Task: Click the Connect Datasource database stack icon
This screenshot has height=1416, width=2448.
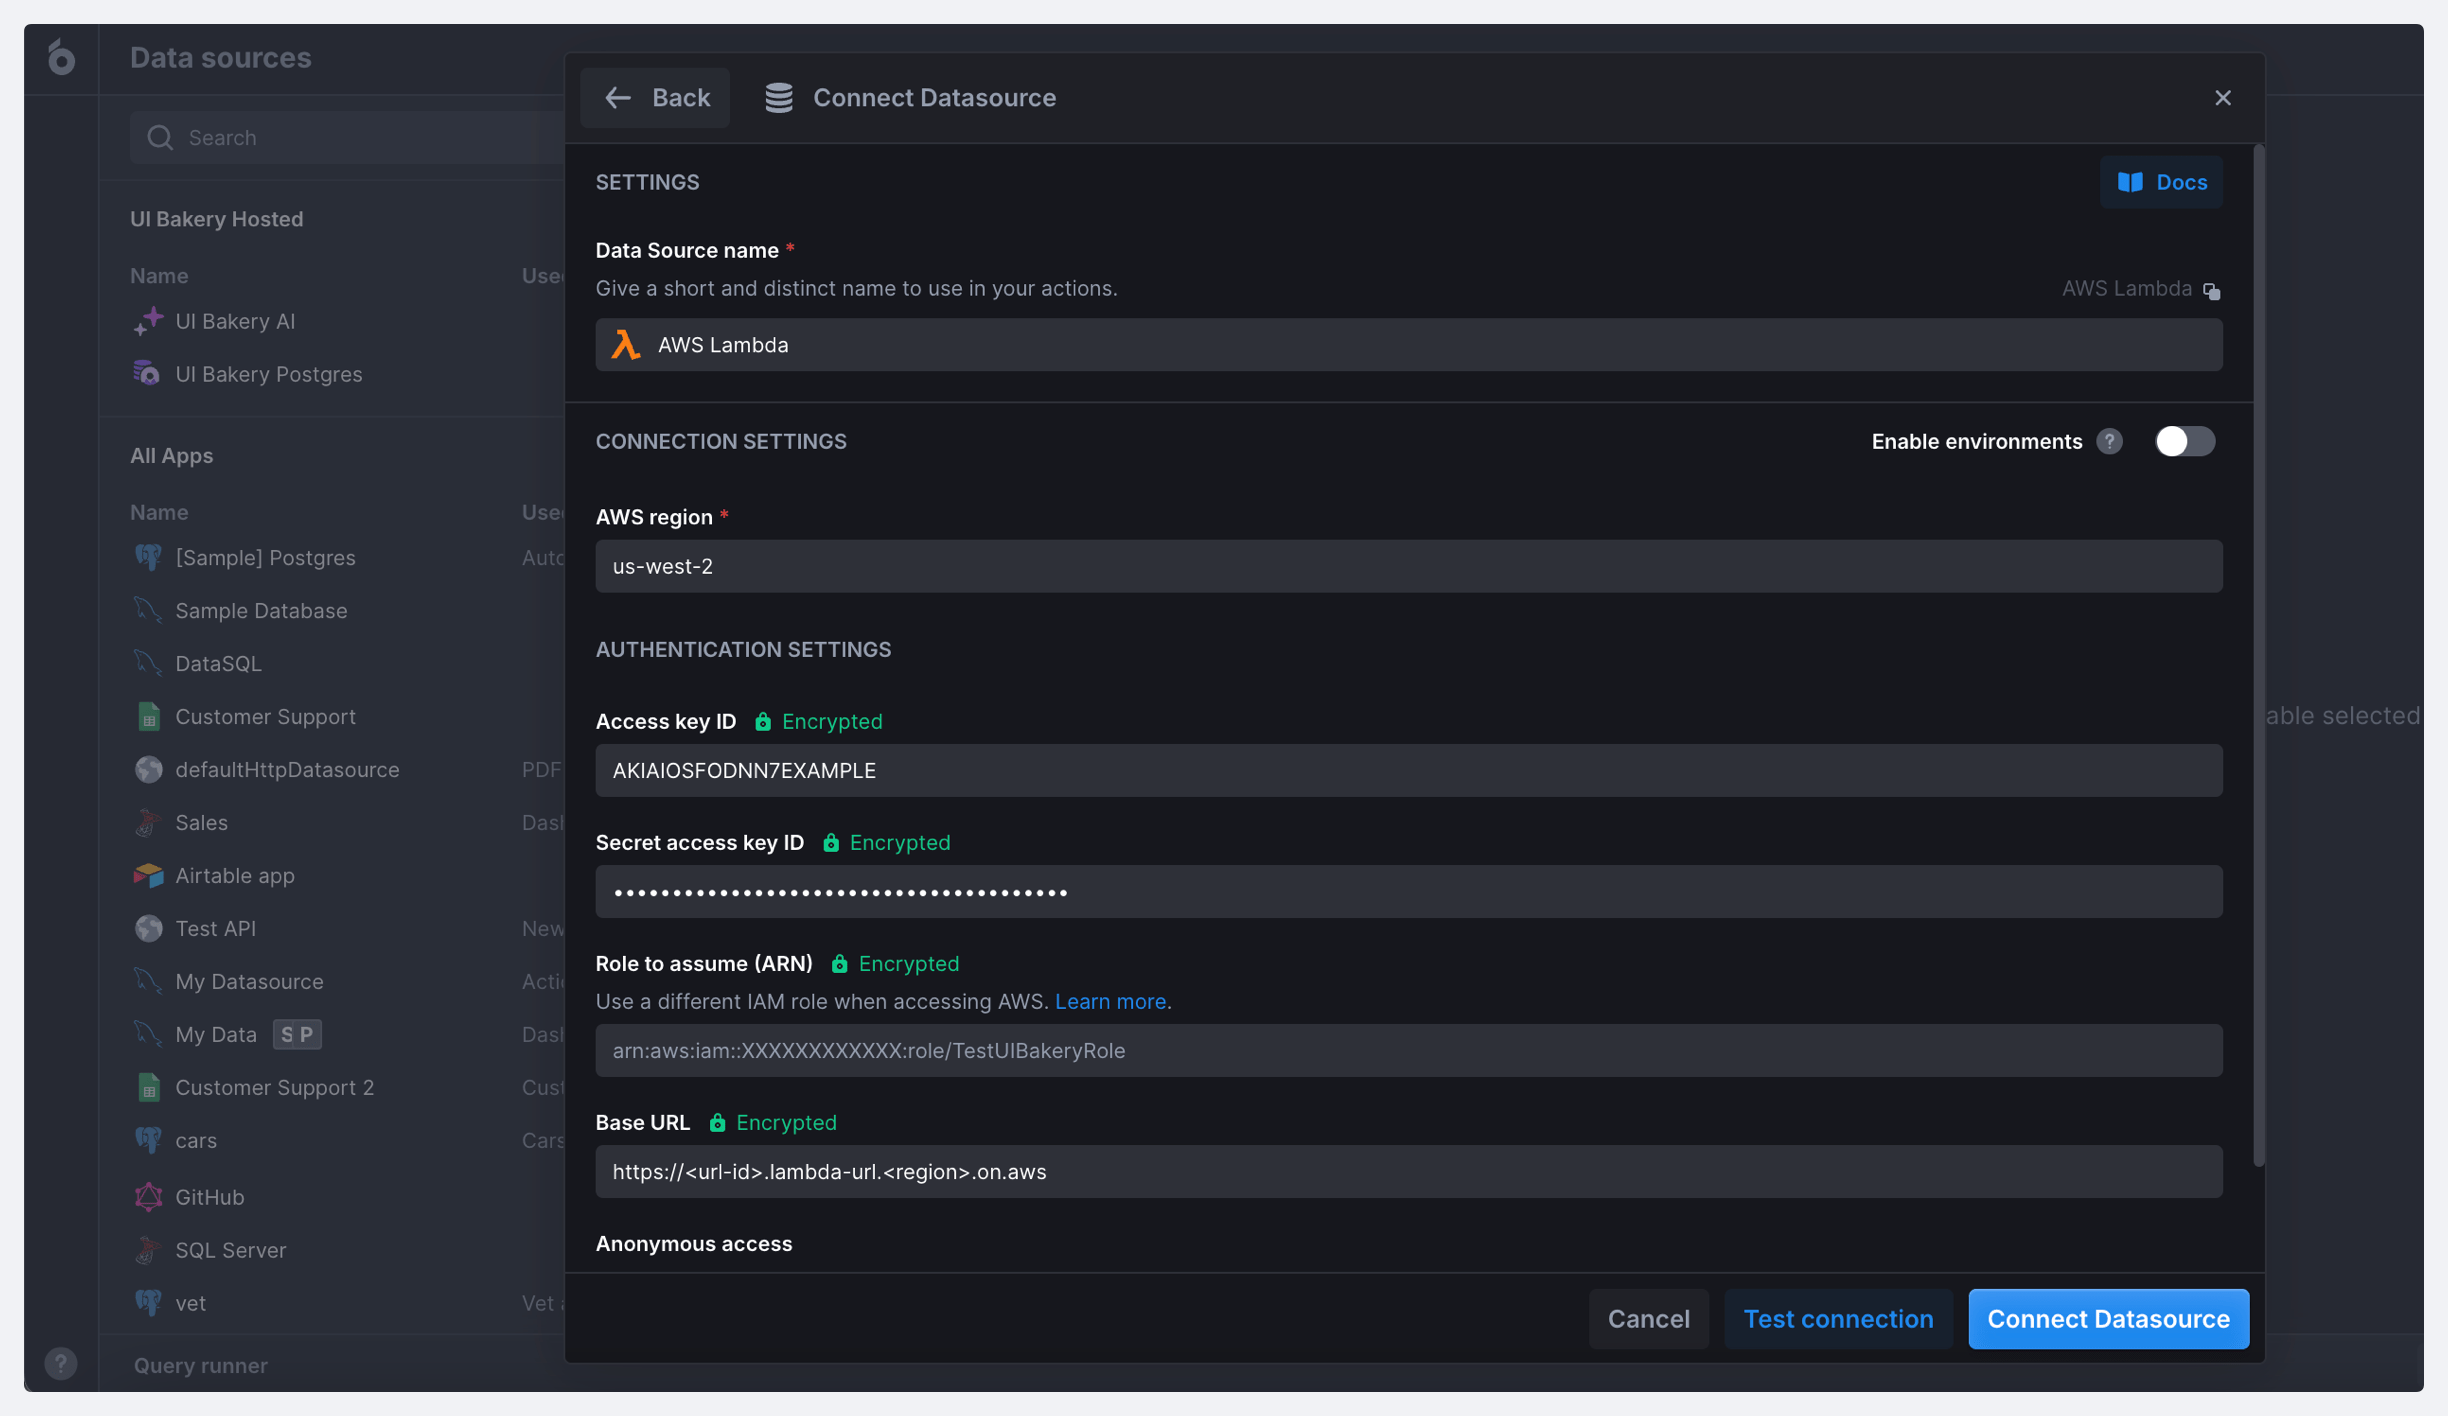Action: (779, 98)
